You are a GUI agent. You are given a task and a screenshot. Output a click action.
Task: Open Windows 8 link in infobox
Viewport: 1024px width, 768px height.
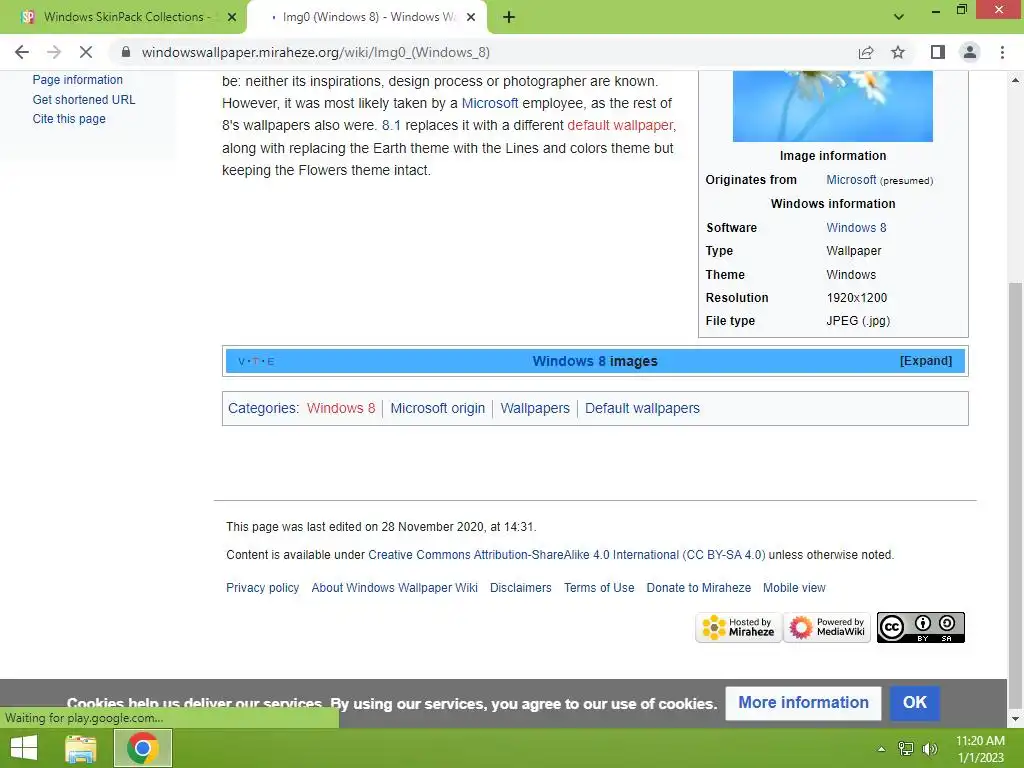tap(856, 227)
